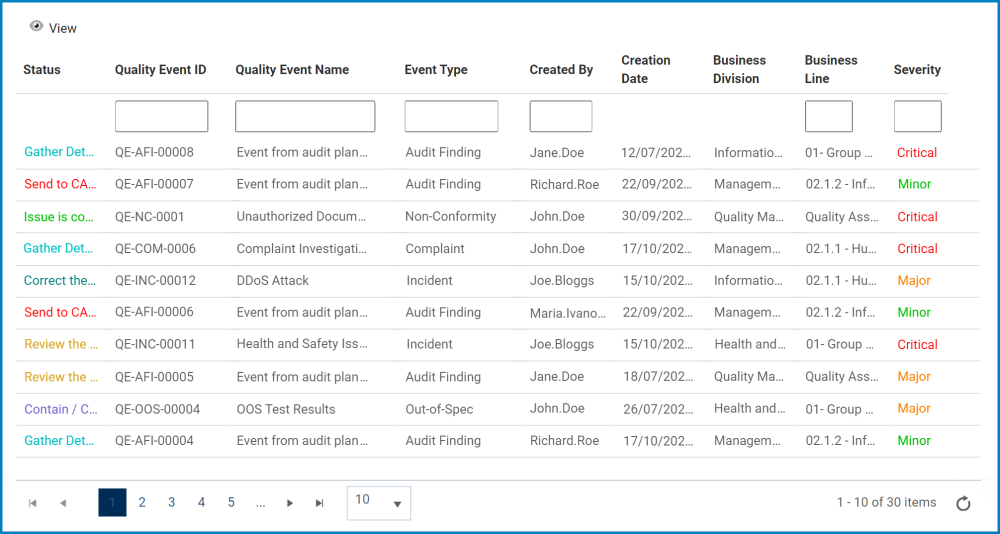The image size is (1000, 534).
Task: Open page 4 of results
Action: click(x=202, y=503)
